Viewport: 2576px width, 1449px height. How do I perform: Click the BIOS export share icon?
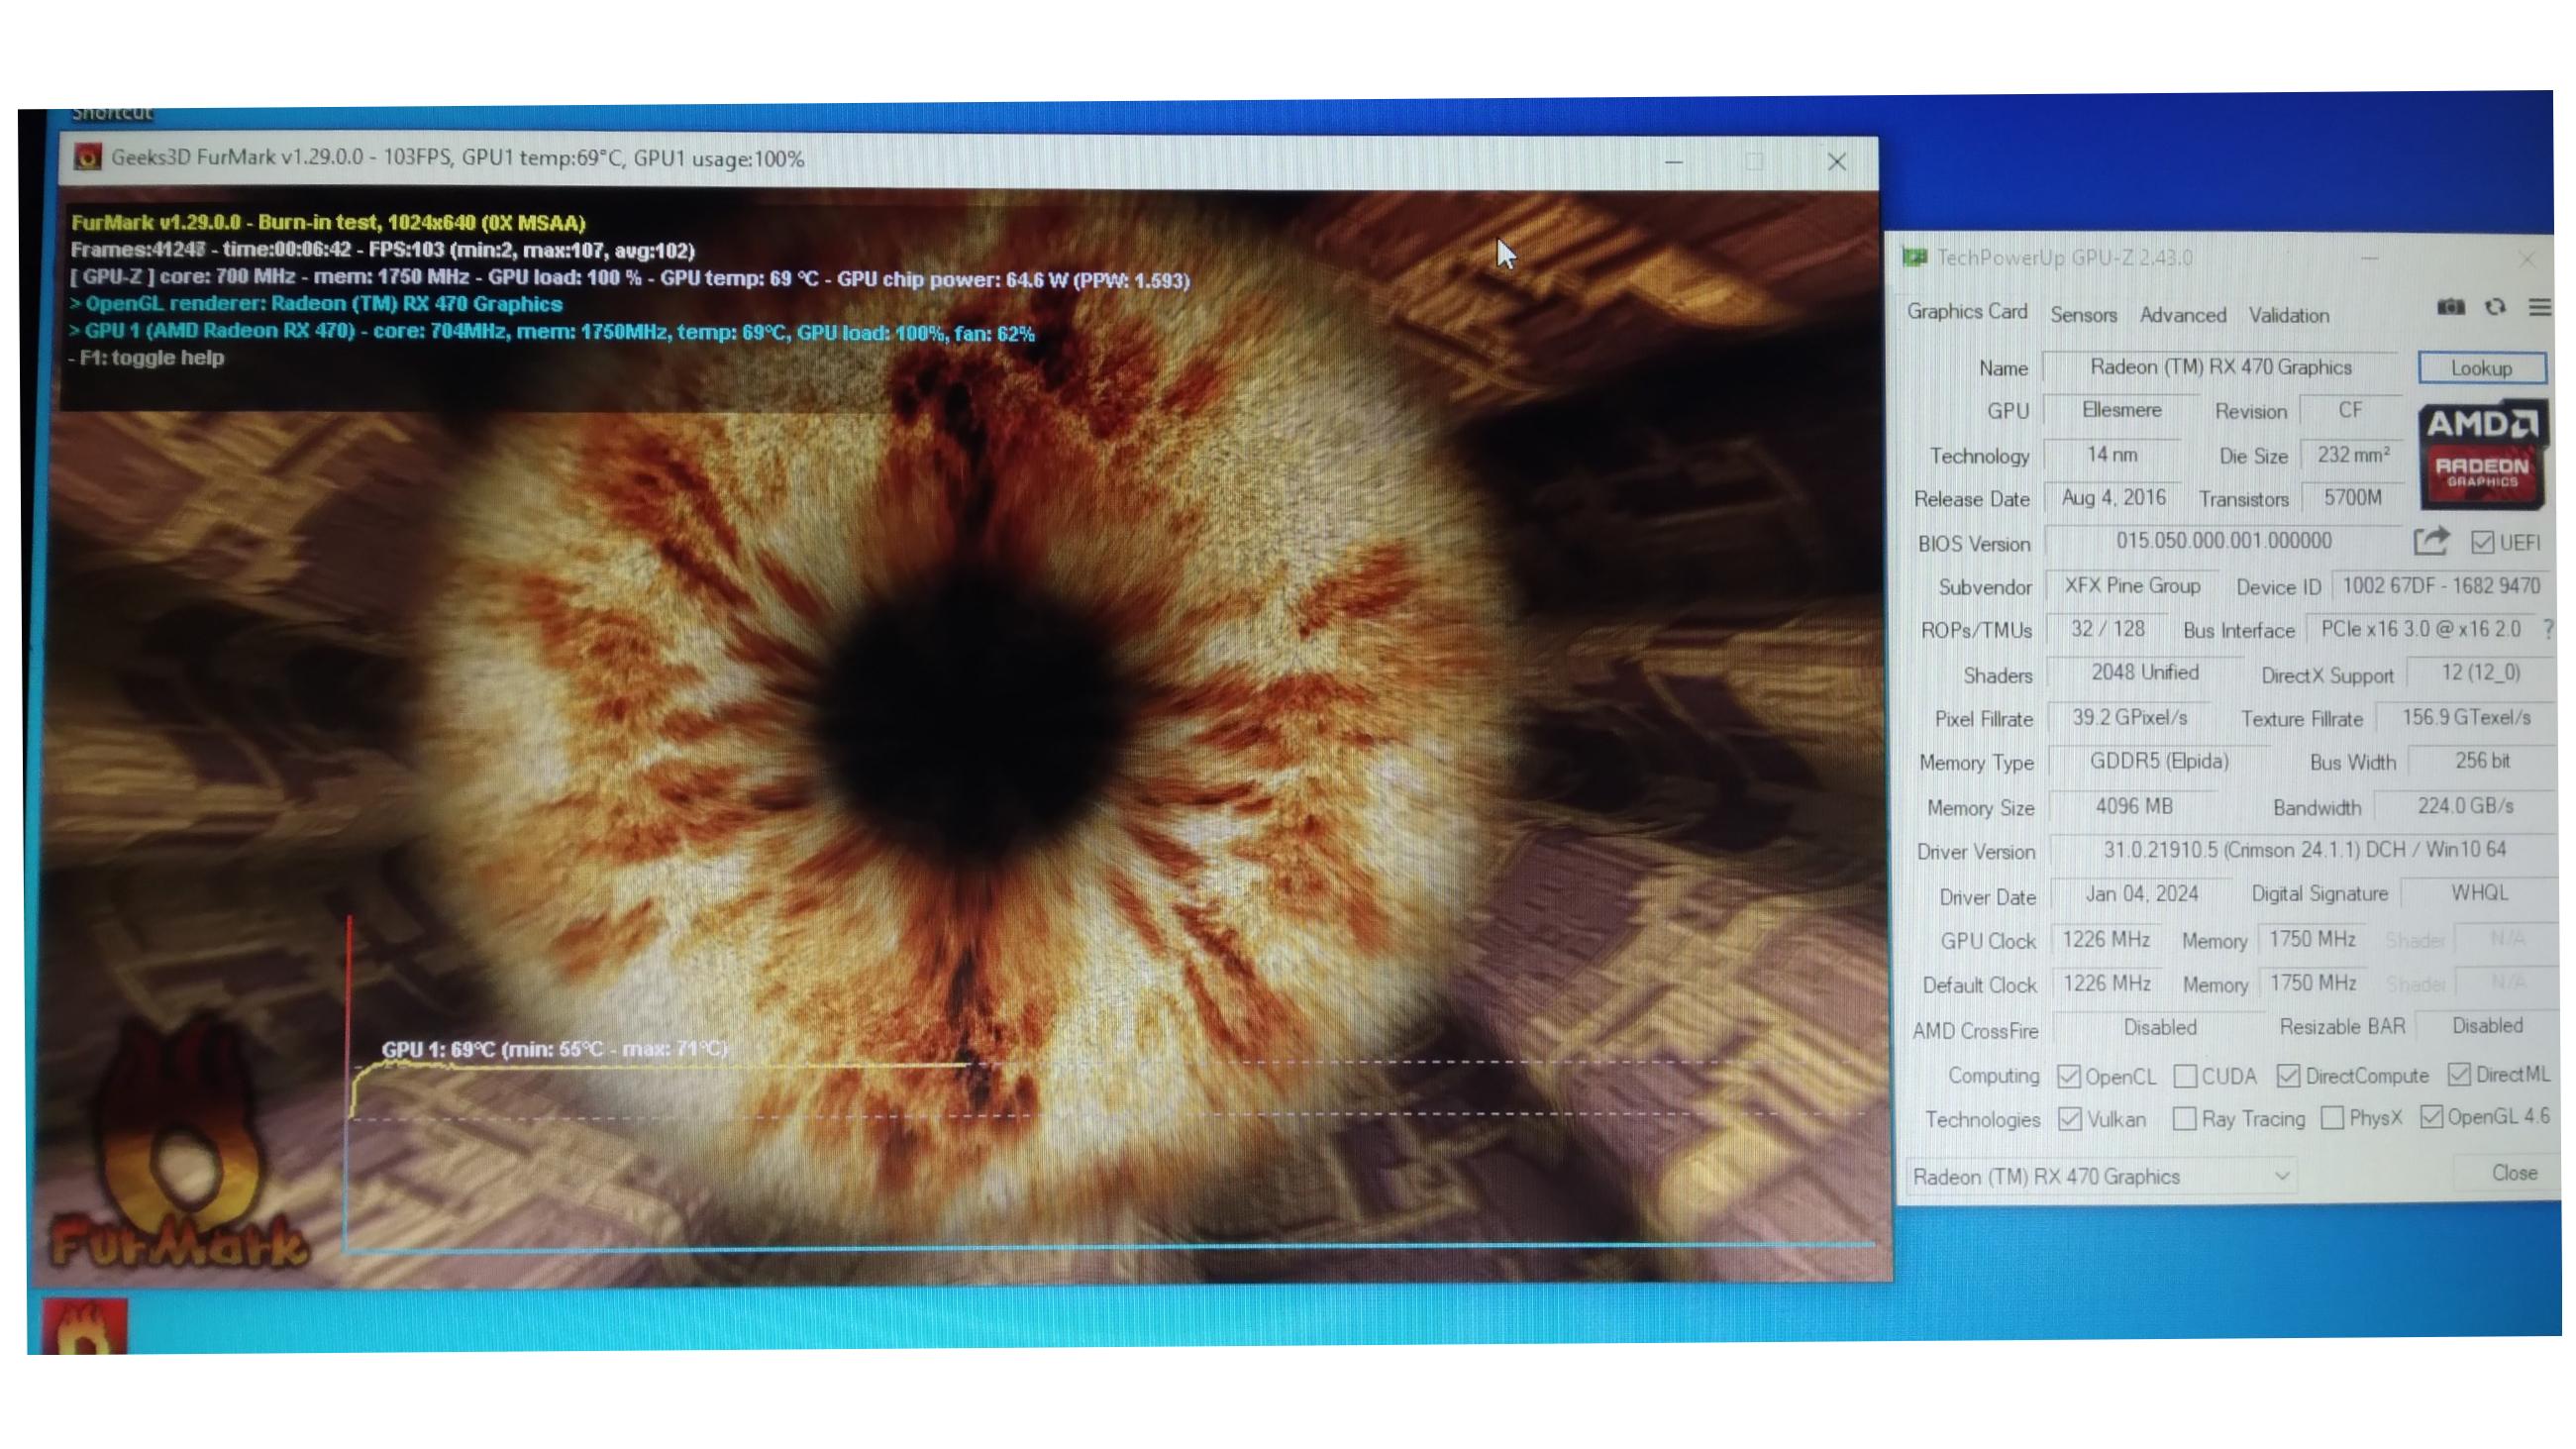[x=2430, y=541]
